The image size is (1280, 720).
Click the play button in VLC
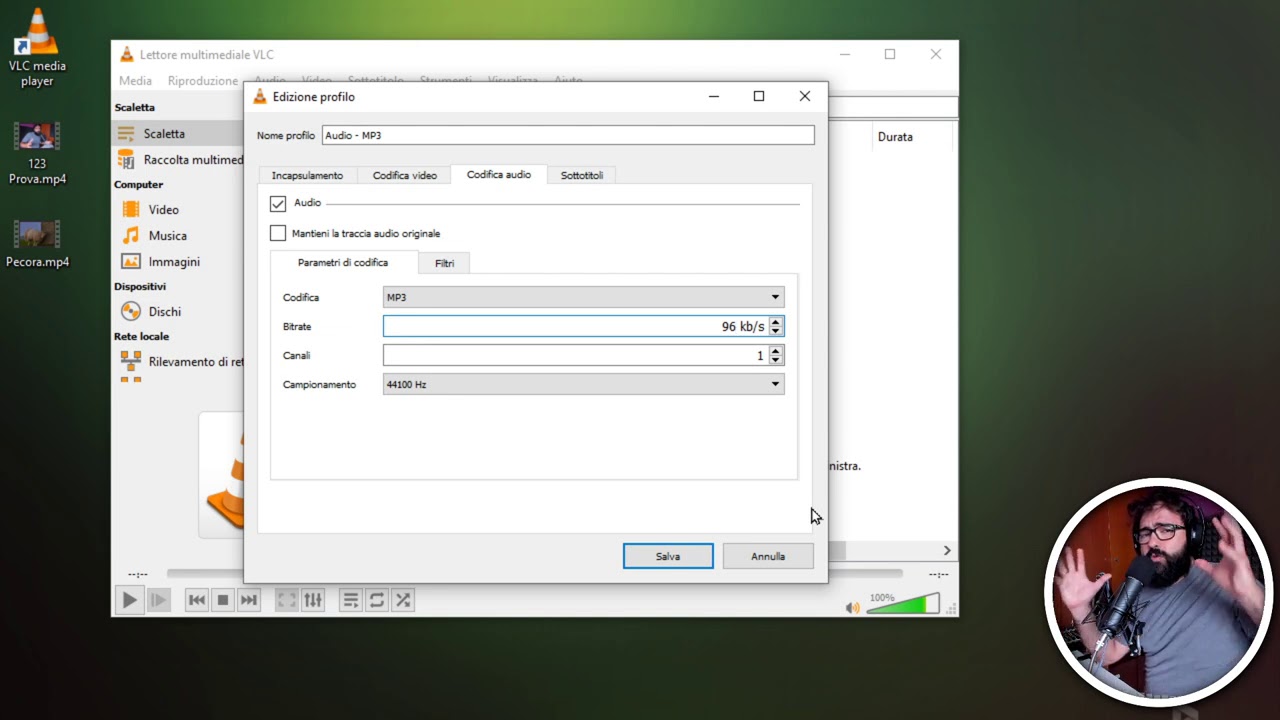point(129,600)
